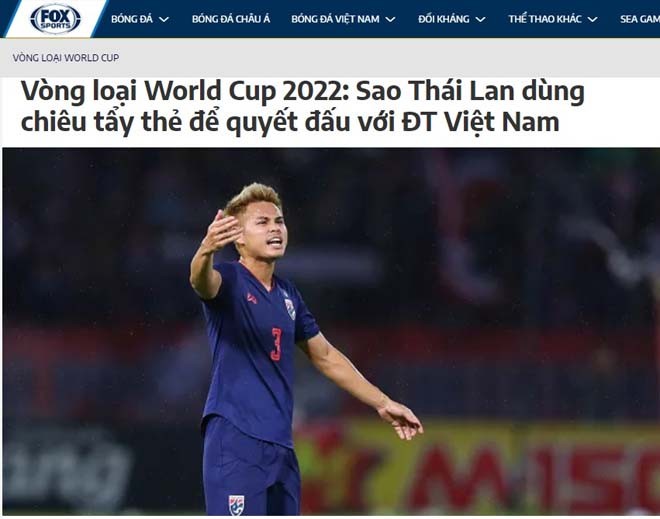Screen dimensions: 660x519
Task: Expand the BÓNG ĐÁ chevron arrow
Action: coord(164,19)
